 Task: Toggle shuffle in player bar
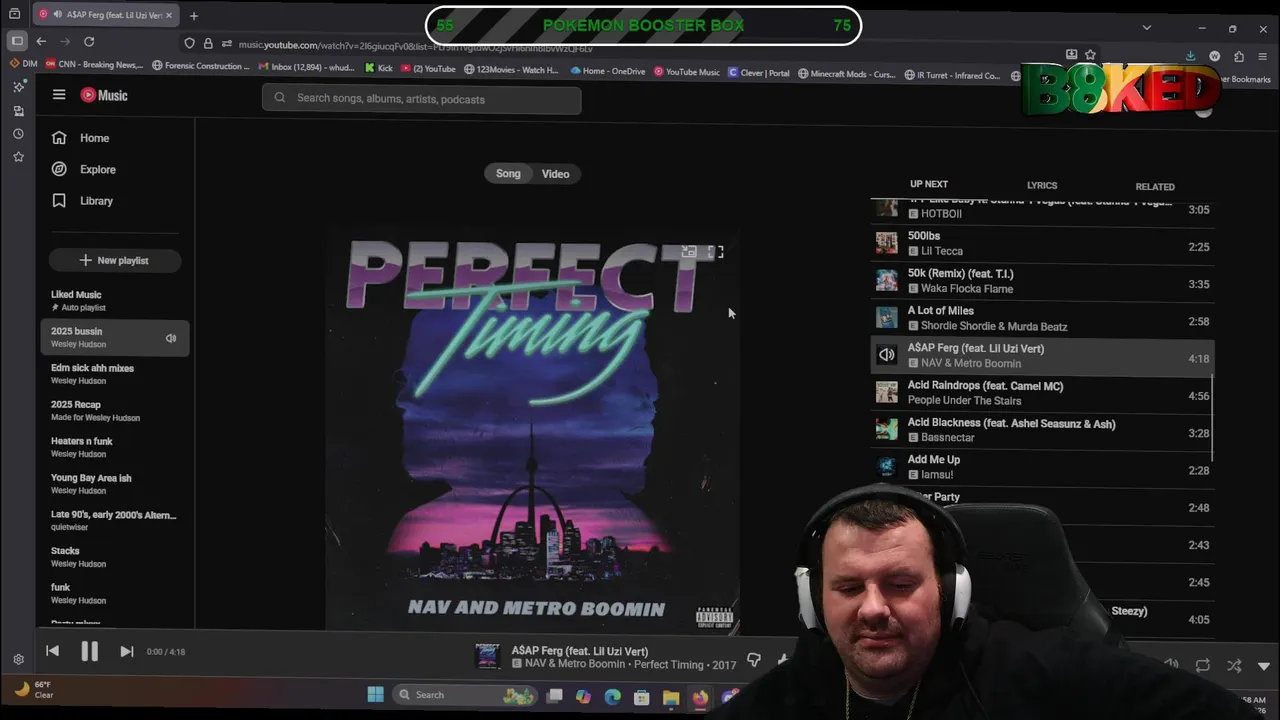(x=1234, y=665)
